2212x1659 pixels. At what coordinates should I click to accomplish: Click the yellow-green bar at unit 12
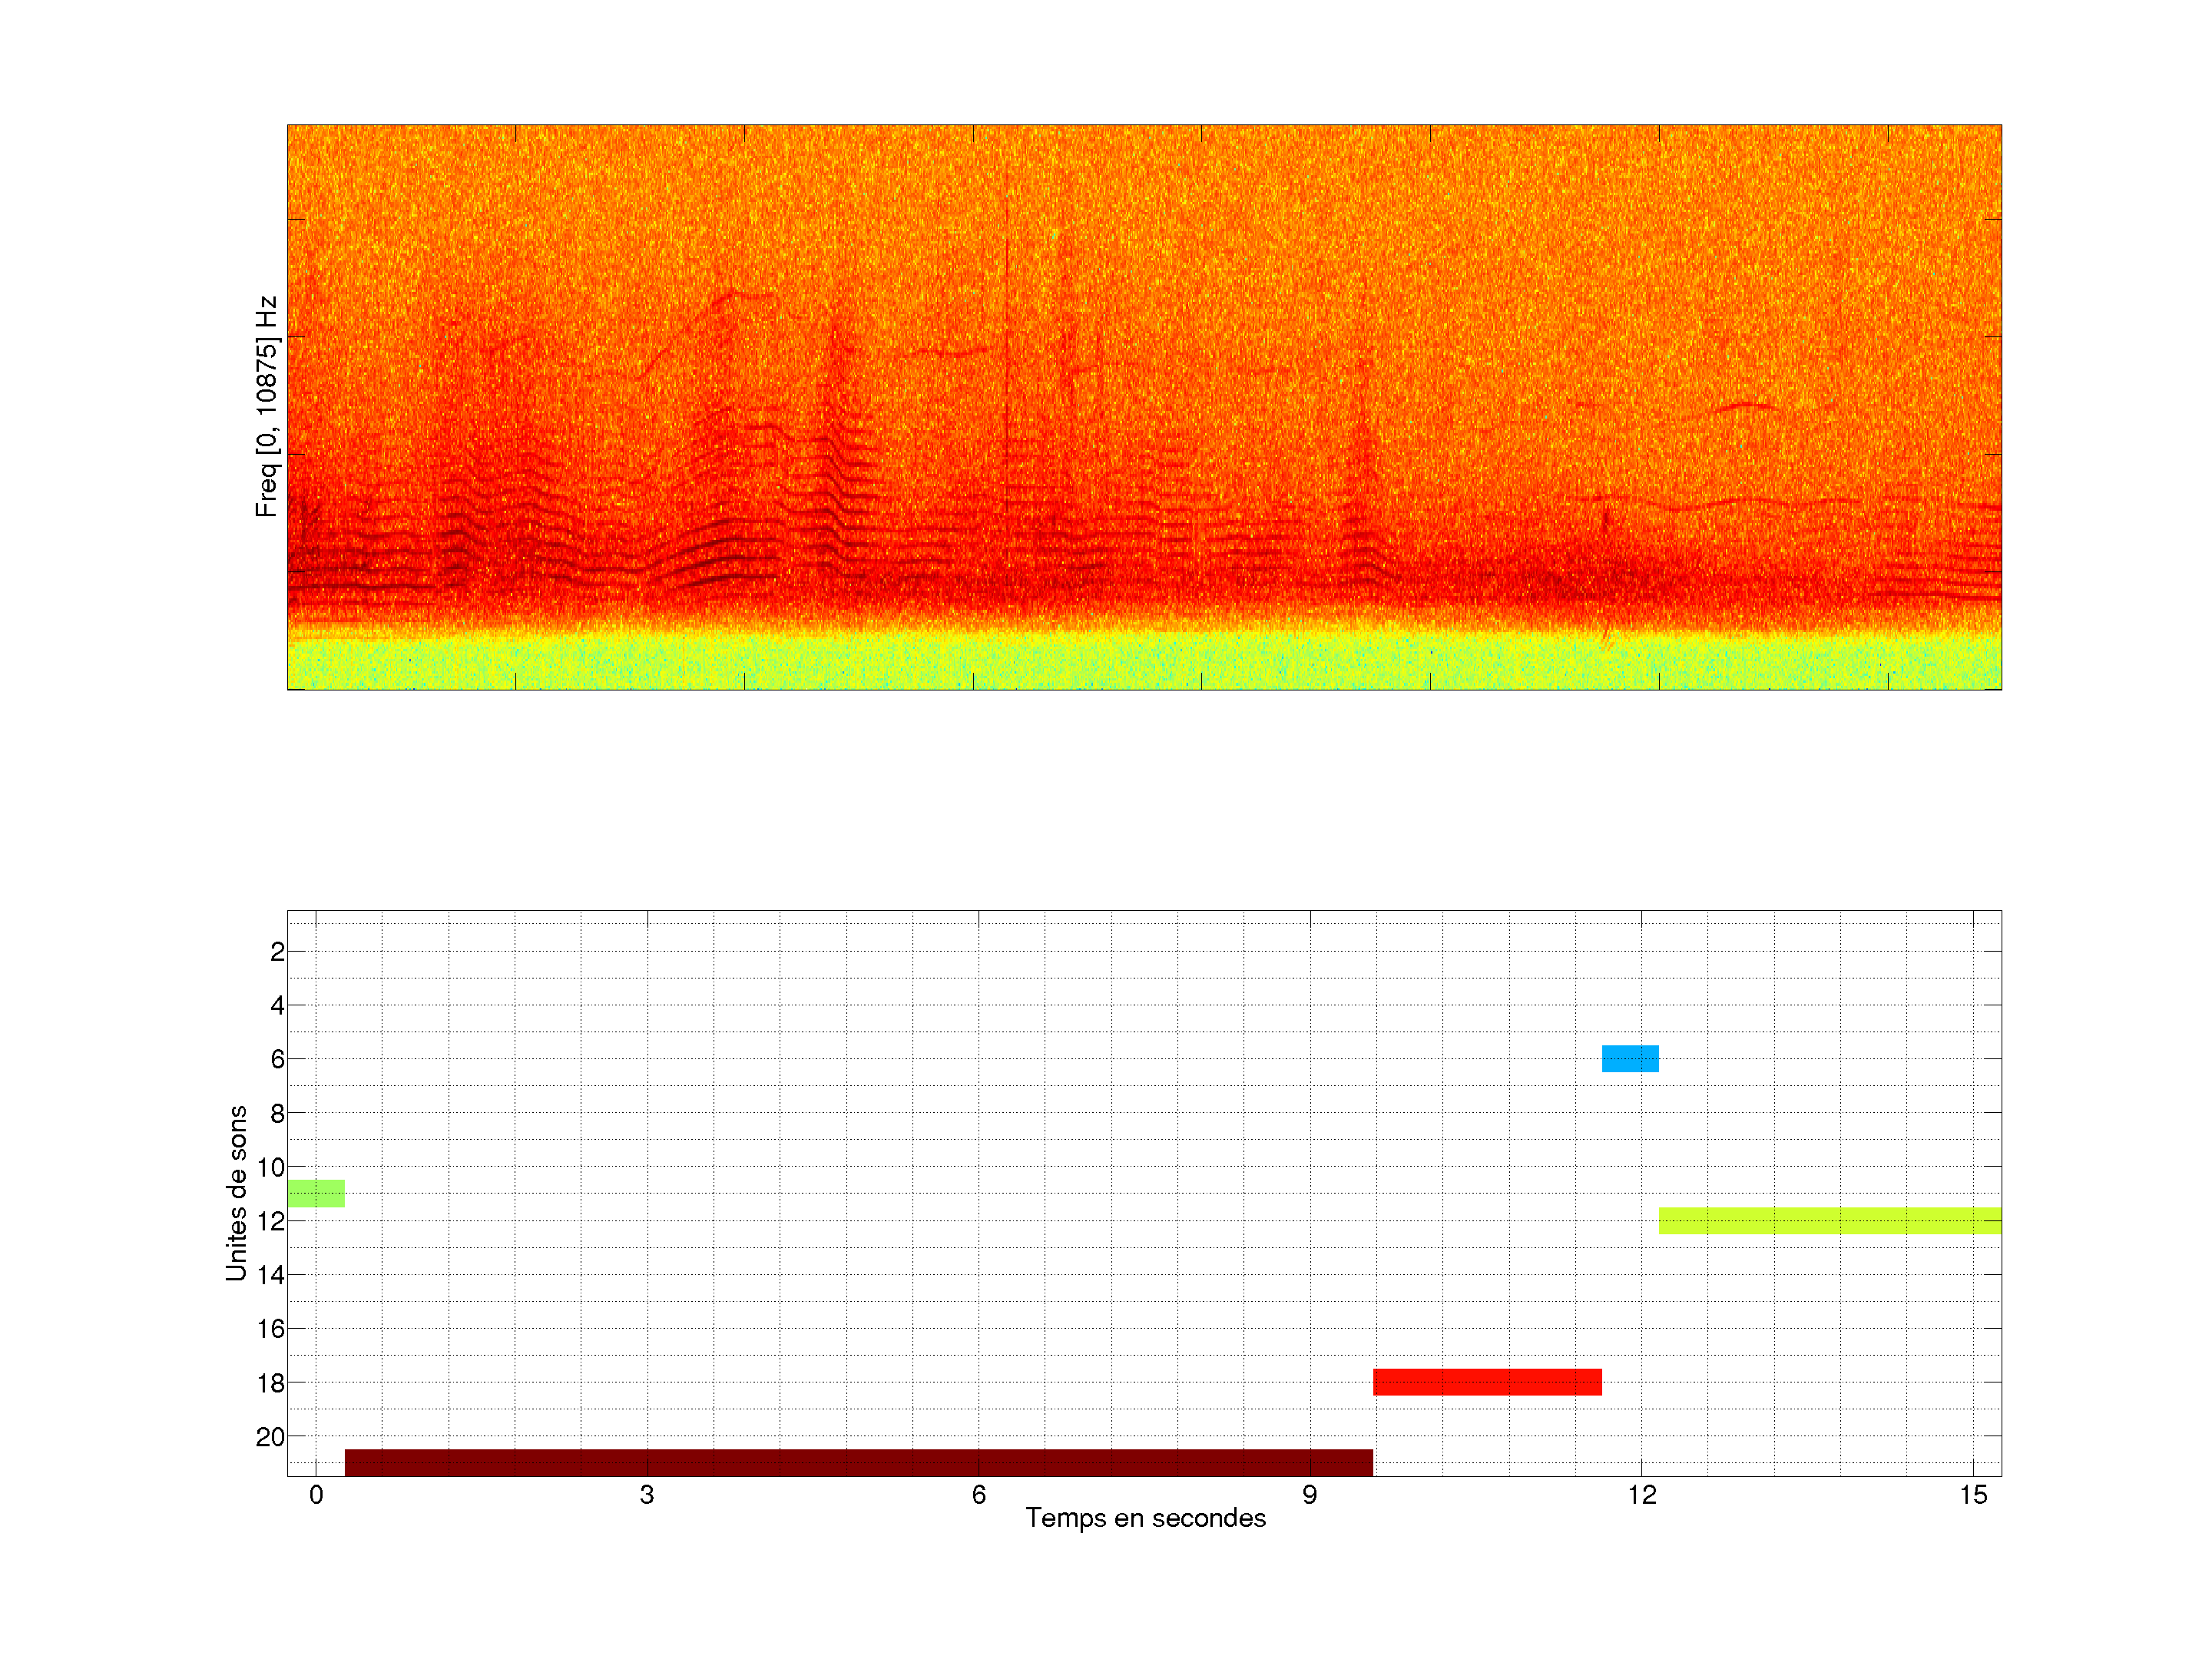(1829, 1220)
